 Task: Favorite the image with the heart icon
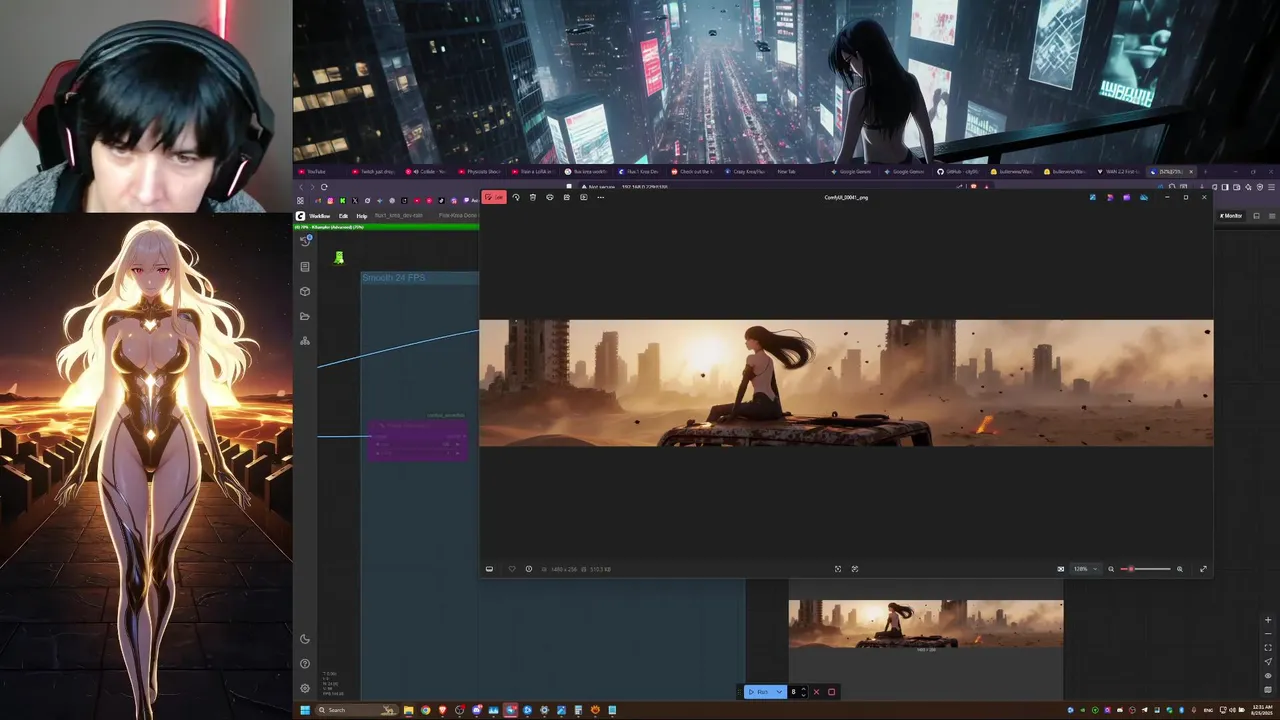[x=512, y=569]
